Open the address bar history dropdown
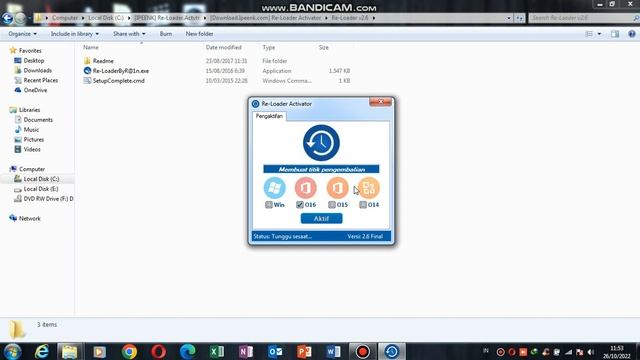This screenshot has height=360, width=640. point(509,18)
